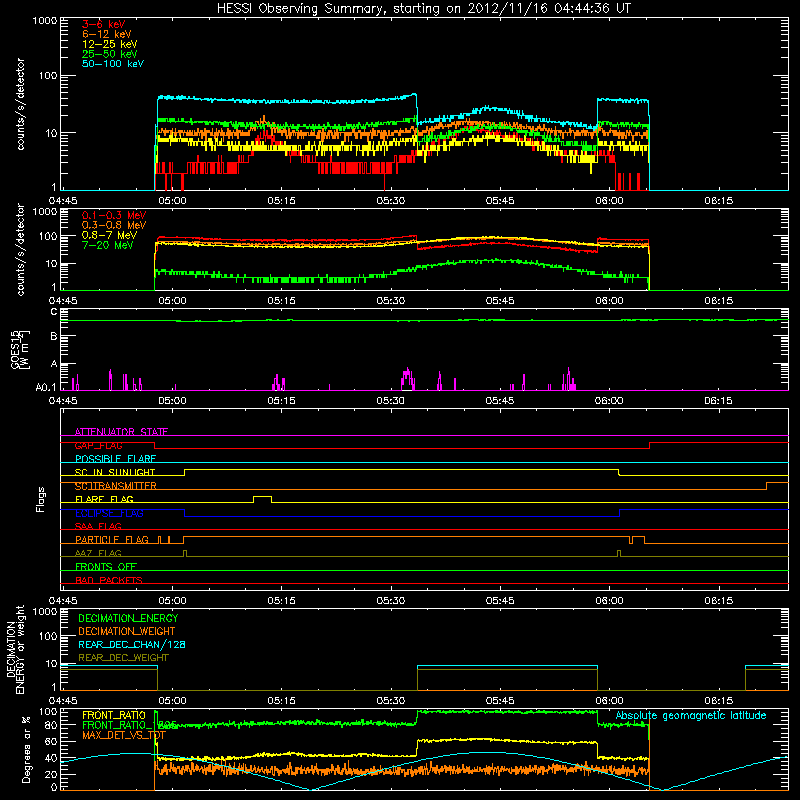This screenshot has height=800, width=800.
Task: Click the SC_TRANSMITTER flag label
Action: 116,486
